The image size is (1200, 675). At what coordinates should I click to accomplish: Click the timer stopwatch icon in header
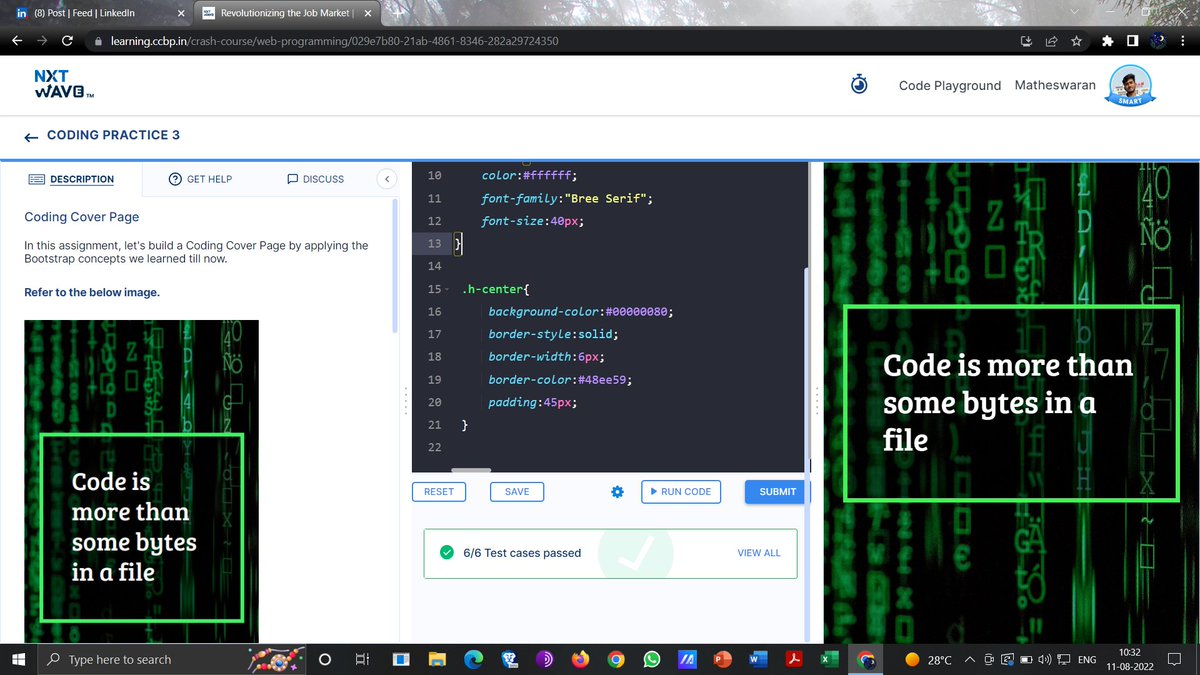[x=859, y=85]
